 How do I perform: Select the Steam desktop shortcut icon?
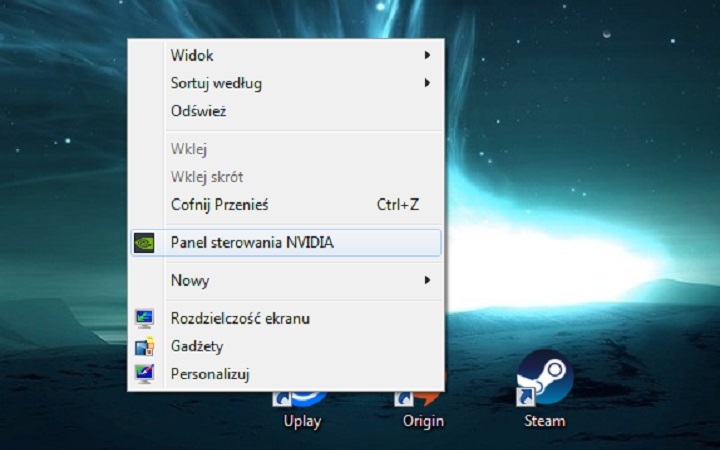coord(544,378)
